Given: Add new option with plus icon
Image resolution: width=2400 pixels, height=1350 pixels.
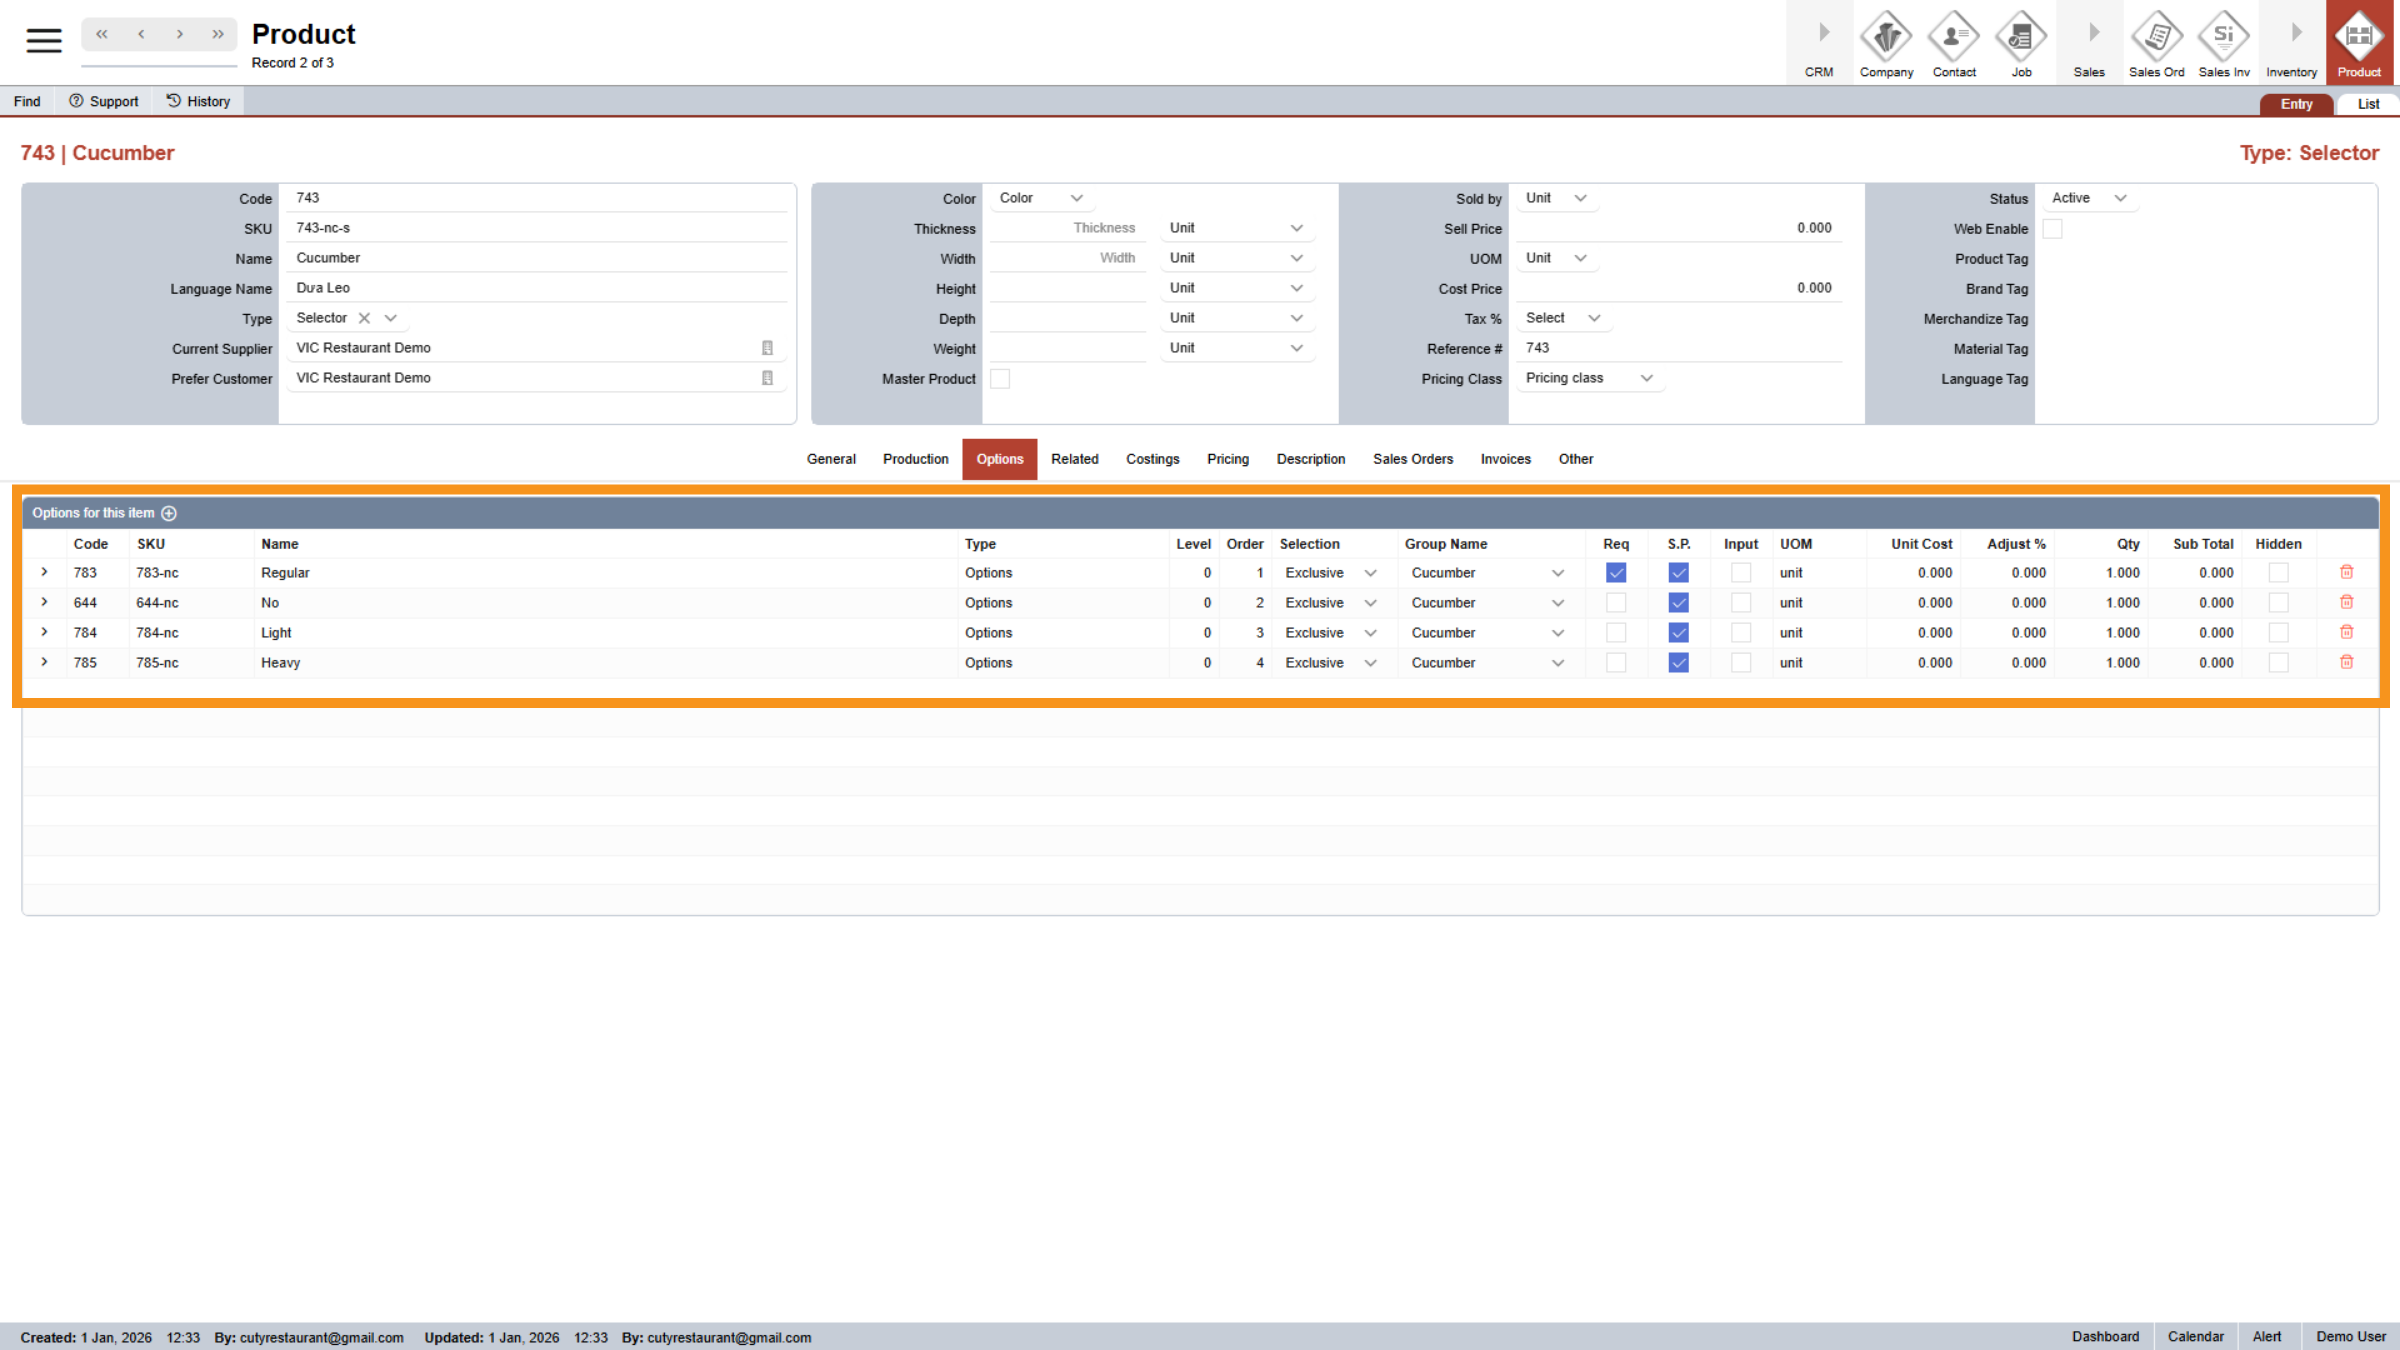Looking at the screenshot, I should coord(169,513).
